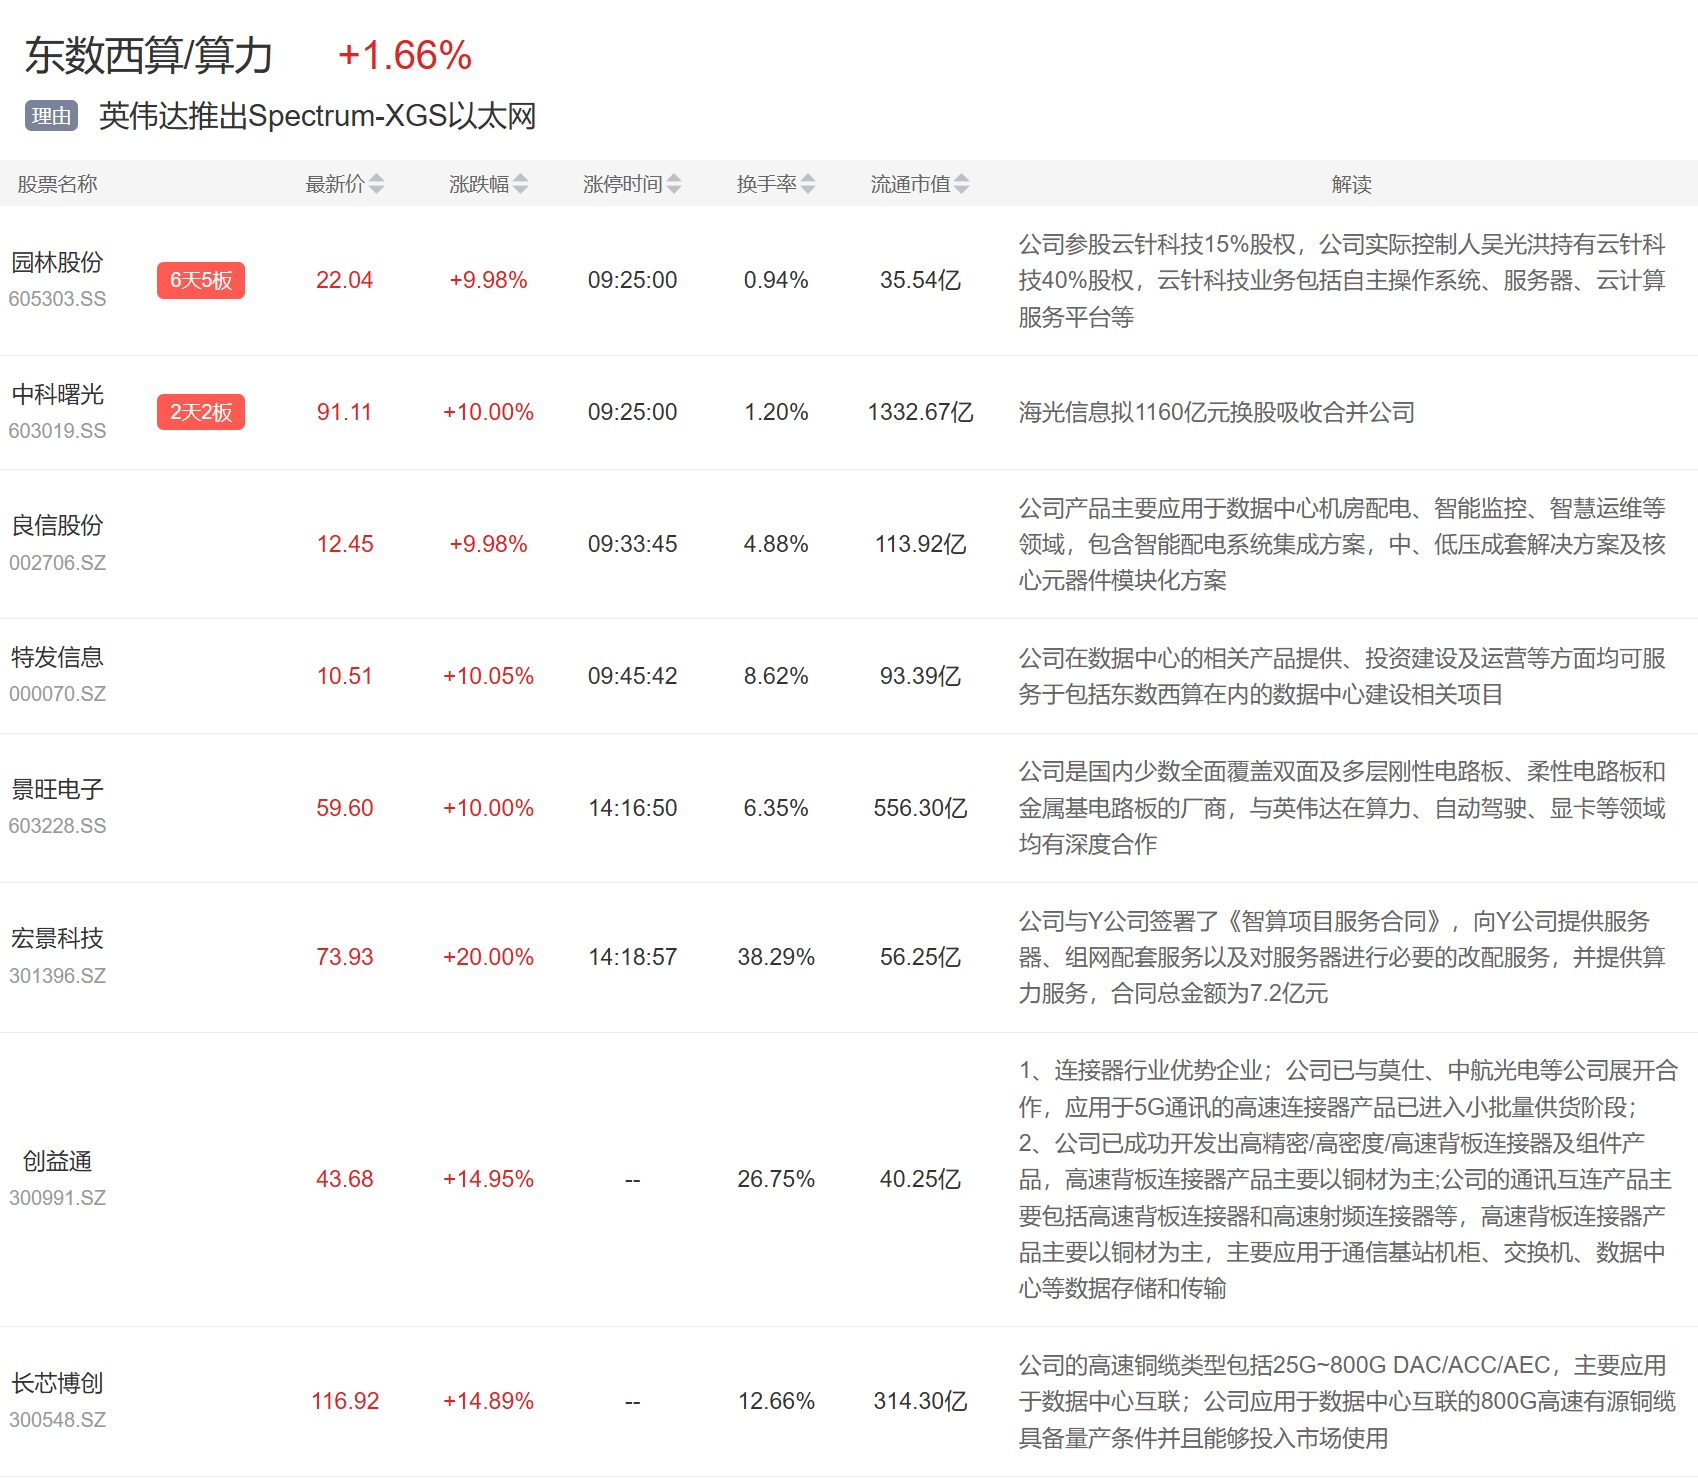This screenshot has width=1698, height=1479.
Task: Sort by 涨跌幅 column arrows
Action: coord(520,184)
